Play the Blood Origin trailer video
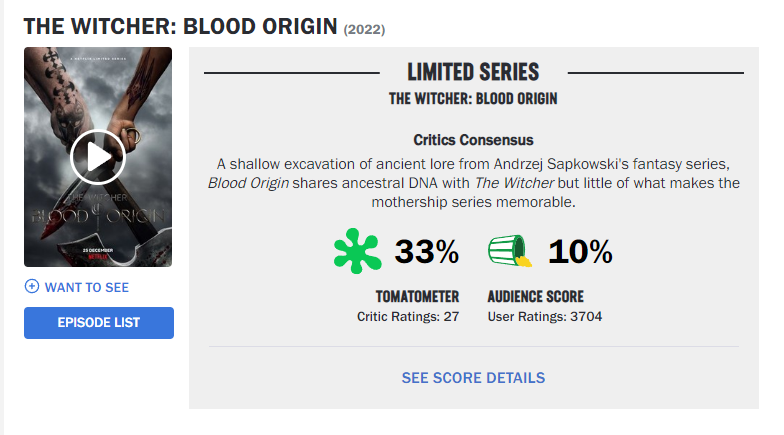Viewport: 784px width, 435px height. 98,157
